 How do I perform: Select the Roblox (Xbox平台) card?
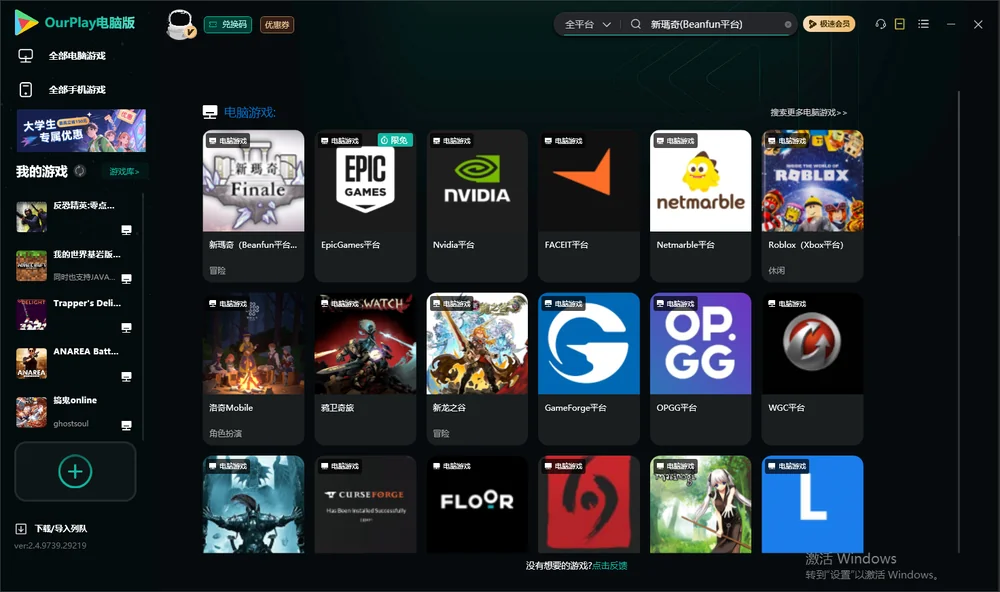click(812, 205)
